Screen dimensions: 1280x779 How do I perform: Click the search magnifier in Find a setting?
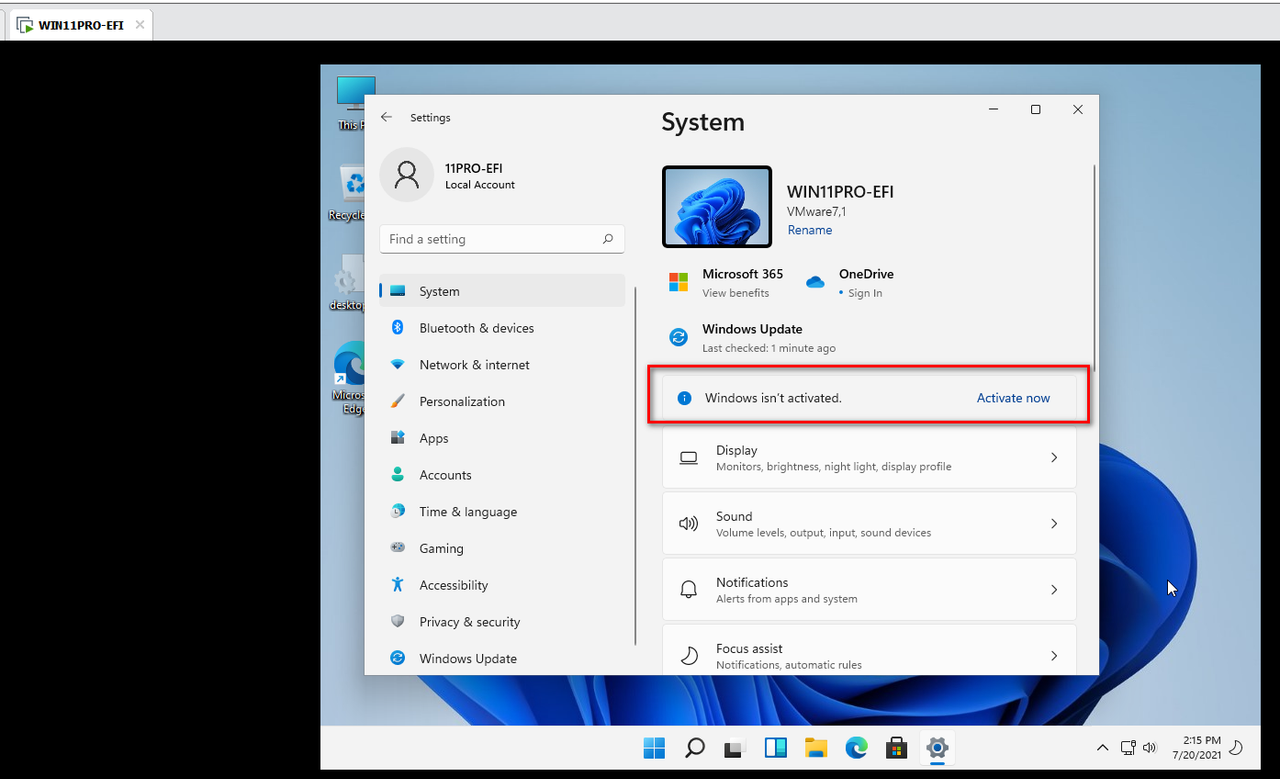(607, 239)
